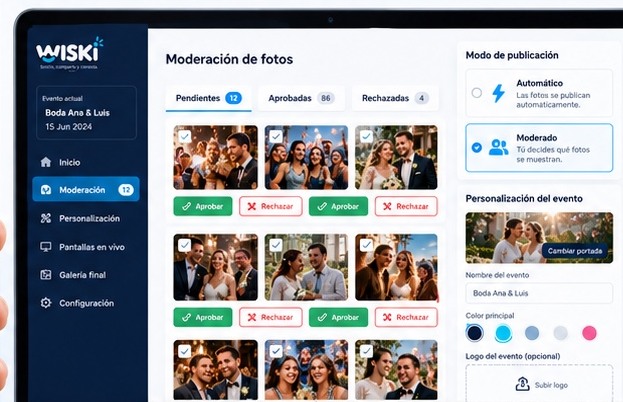Choose the light gray color swatch
The width and height of the screenshot is (623, 402).
coord(561,333)
